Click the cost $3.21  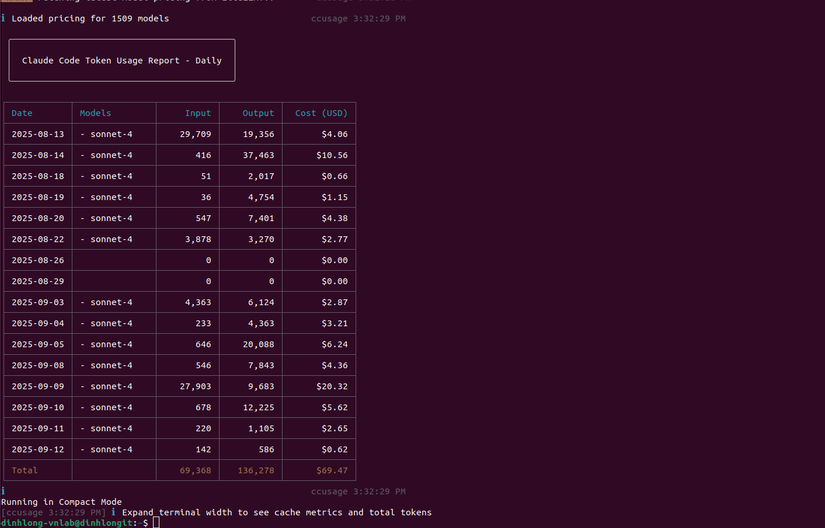pos(335,323)
